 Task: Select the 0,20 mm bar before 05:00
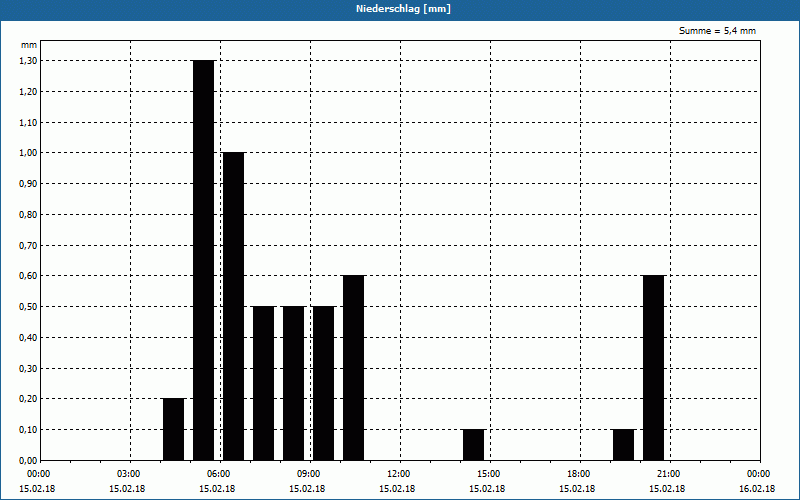point(173,430)
